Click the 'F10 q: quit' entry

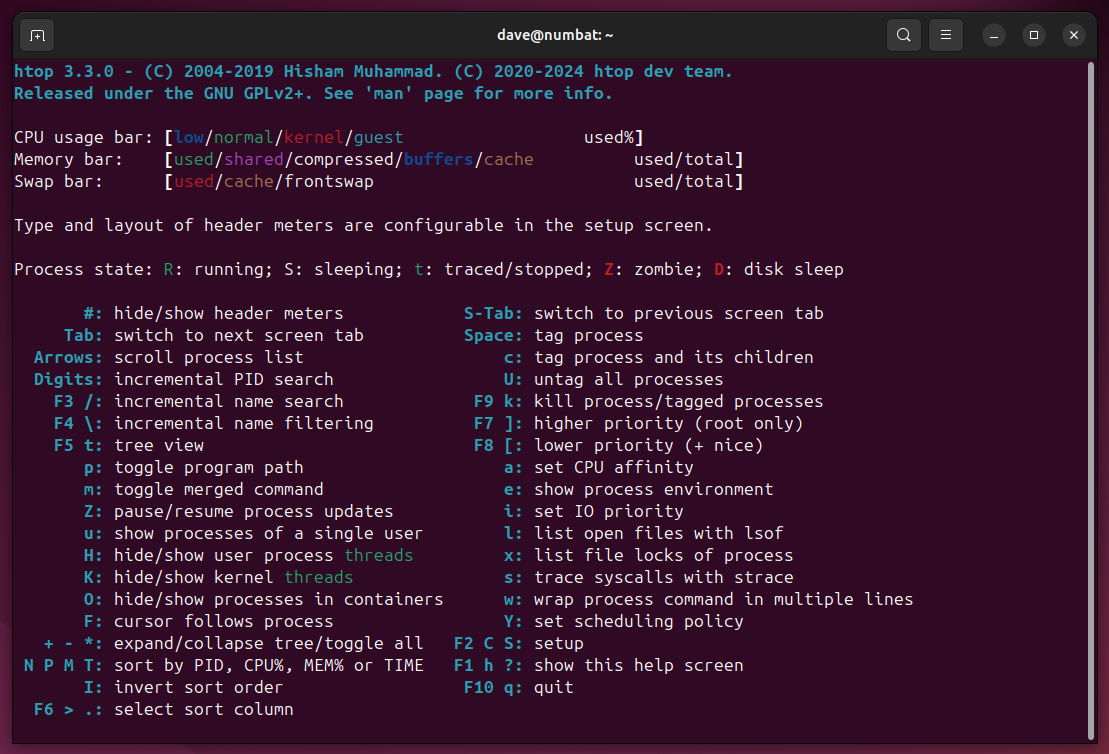(518, 687)
